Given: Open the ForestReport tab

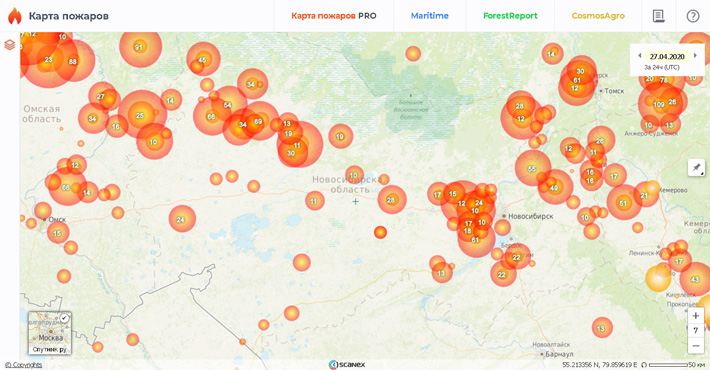Looking at the screenshot, I should 510,16.
